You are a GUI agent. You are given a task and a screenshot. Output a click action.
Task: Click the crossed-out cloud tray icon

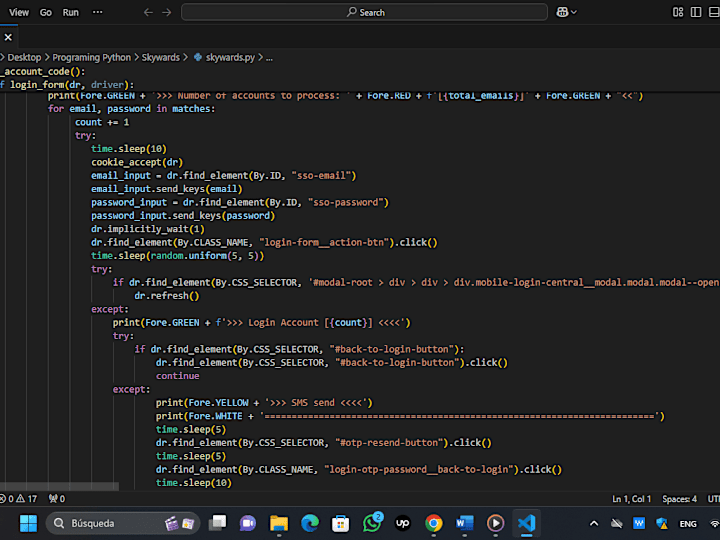pyautogui.click(x=617, y=523)
